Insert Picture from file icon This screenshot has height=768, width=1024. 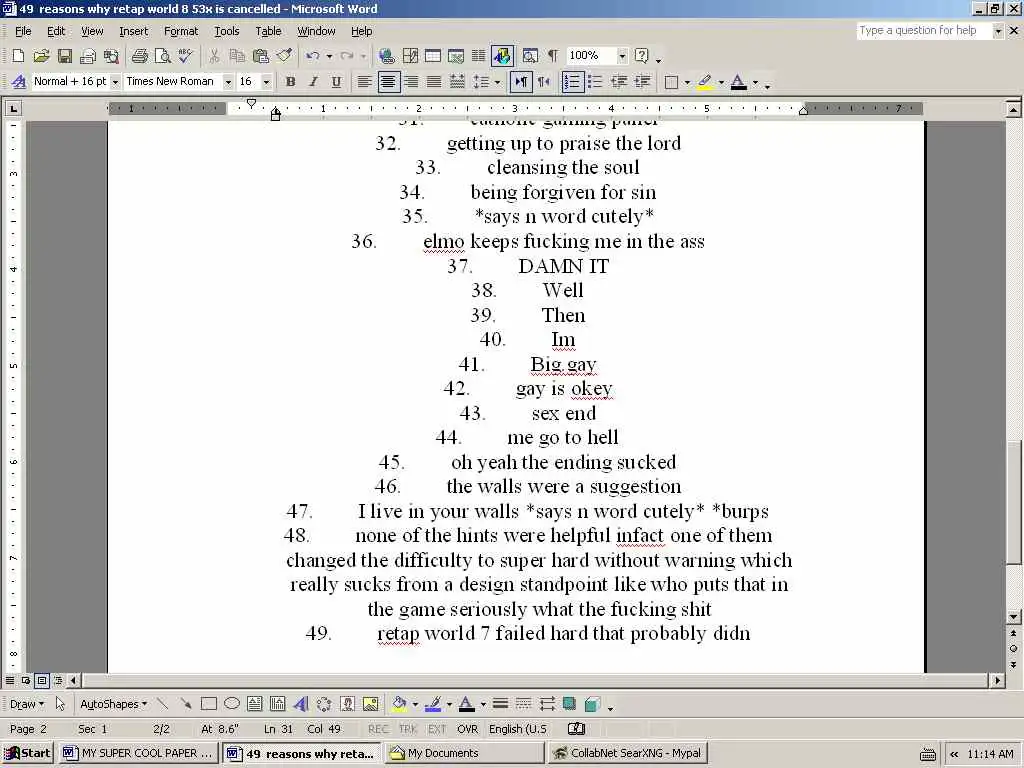coord(370,703)
